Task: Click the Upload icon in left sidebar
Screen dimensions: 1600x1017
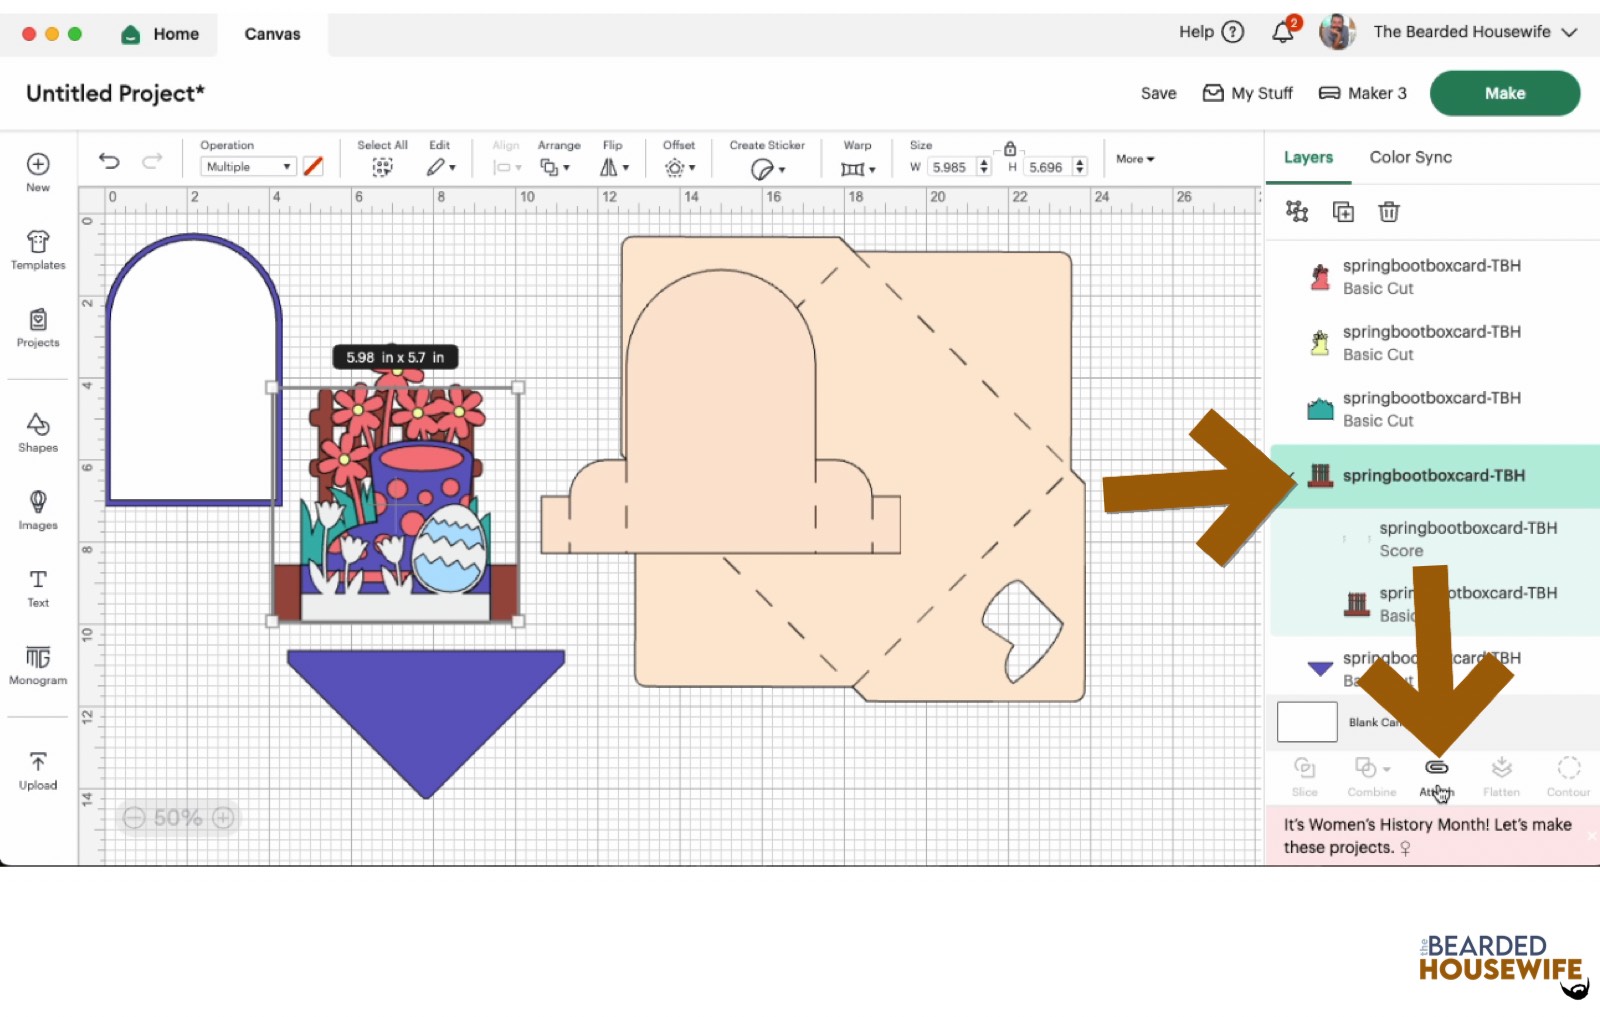Action: [x=37, y=770]
